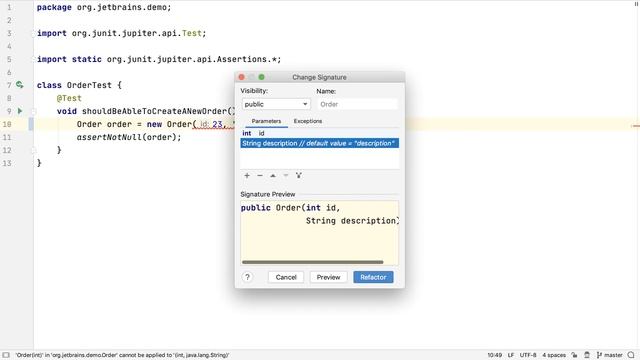640x360 pixels.
Task: Select the 'int id' parameter row
Action: pos(320,133)
